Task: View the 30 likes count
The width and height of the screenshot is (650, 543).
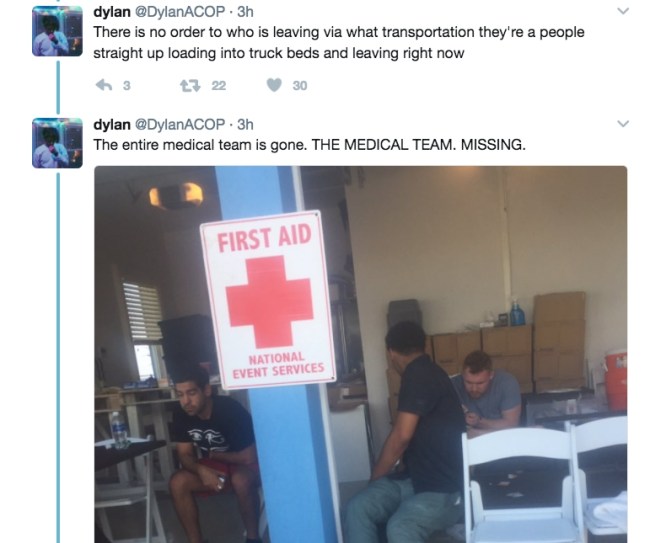Action: pyautogui.click(x=300, y=86)
